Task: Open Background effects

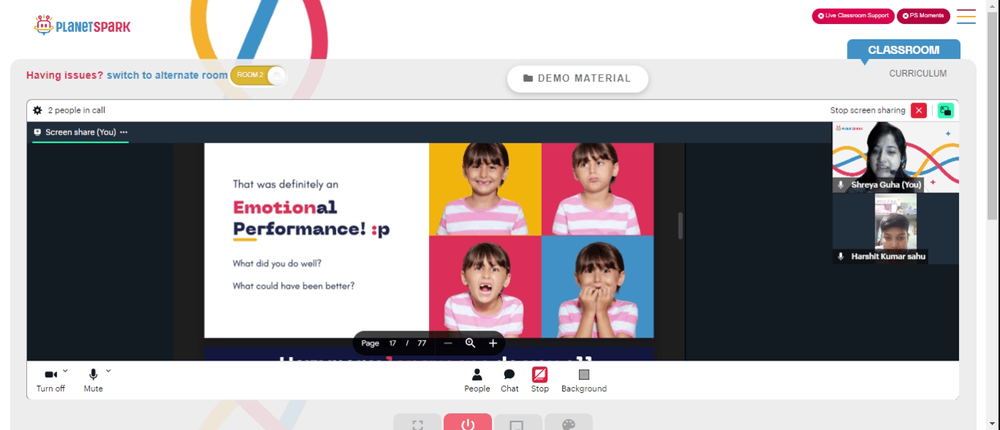Action: tap(584, 381)
